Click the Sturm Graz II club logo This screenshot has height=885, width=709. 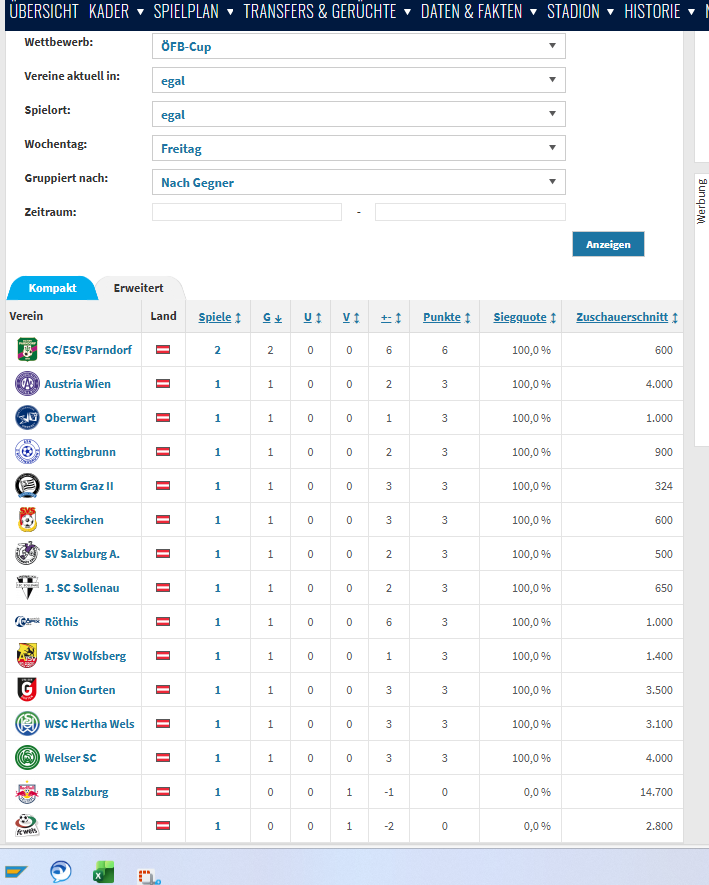click(27, 486)
